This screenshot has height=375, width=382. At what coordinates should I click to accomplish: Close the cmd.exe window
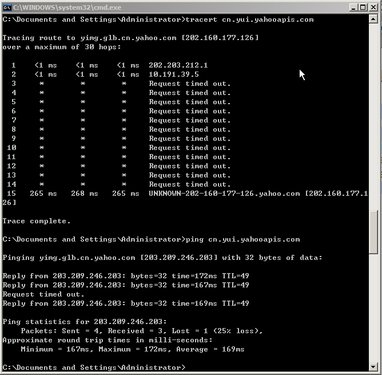373,7
